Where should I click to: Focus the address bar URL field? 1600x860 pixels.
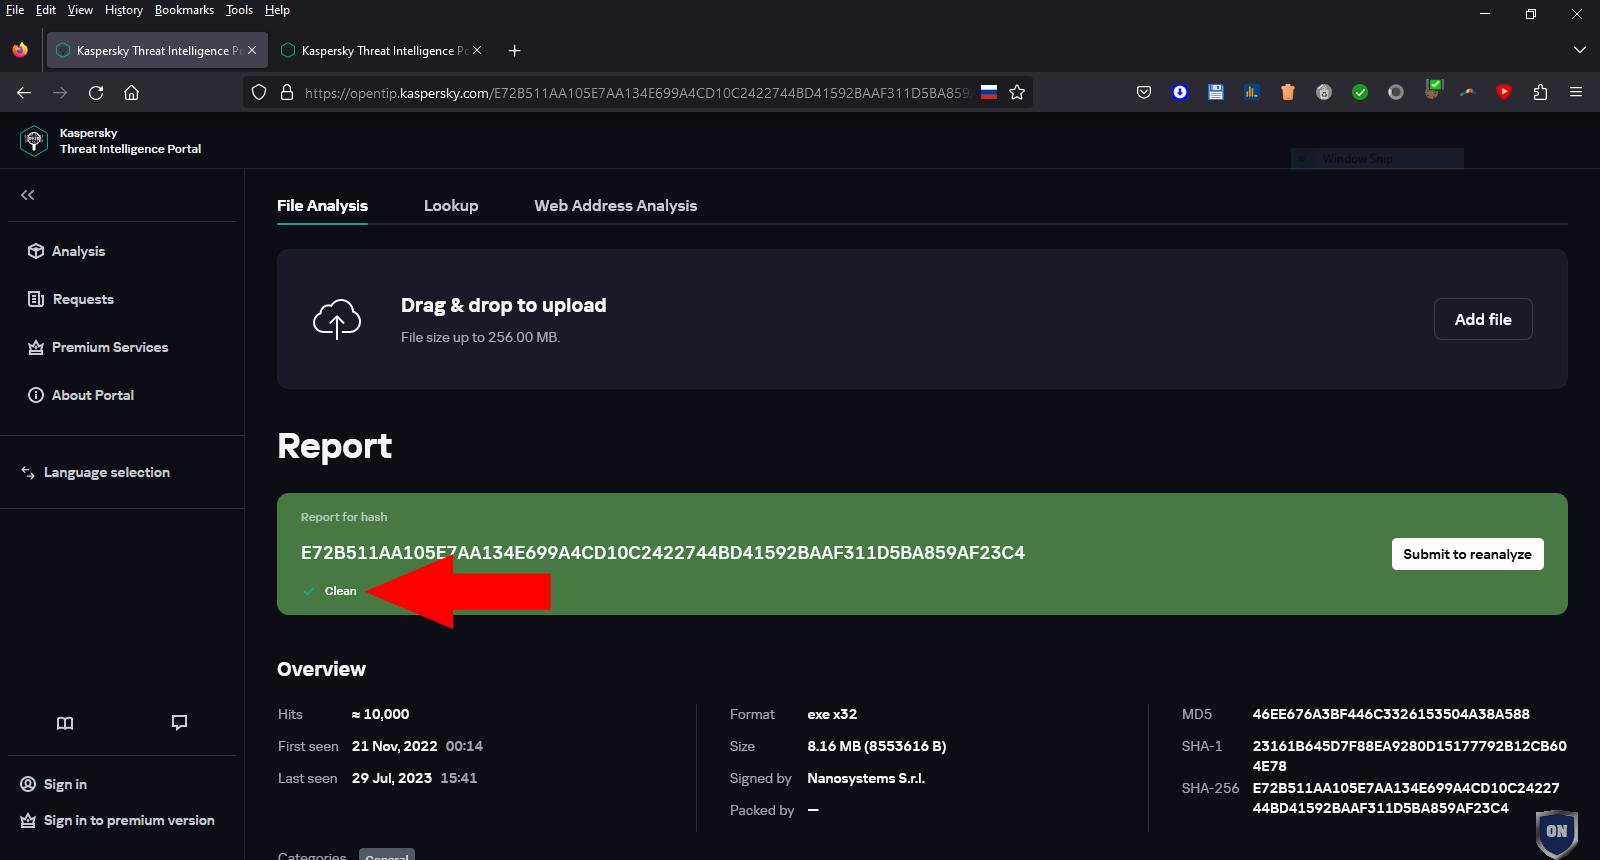[636, 92]
